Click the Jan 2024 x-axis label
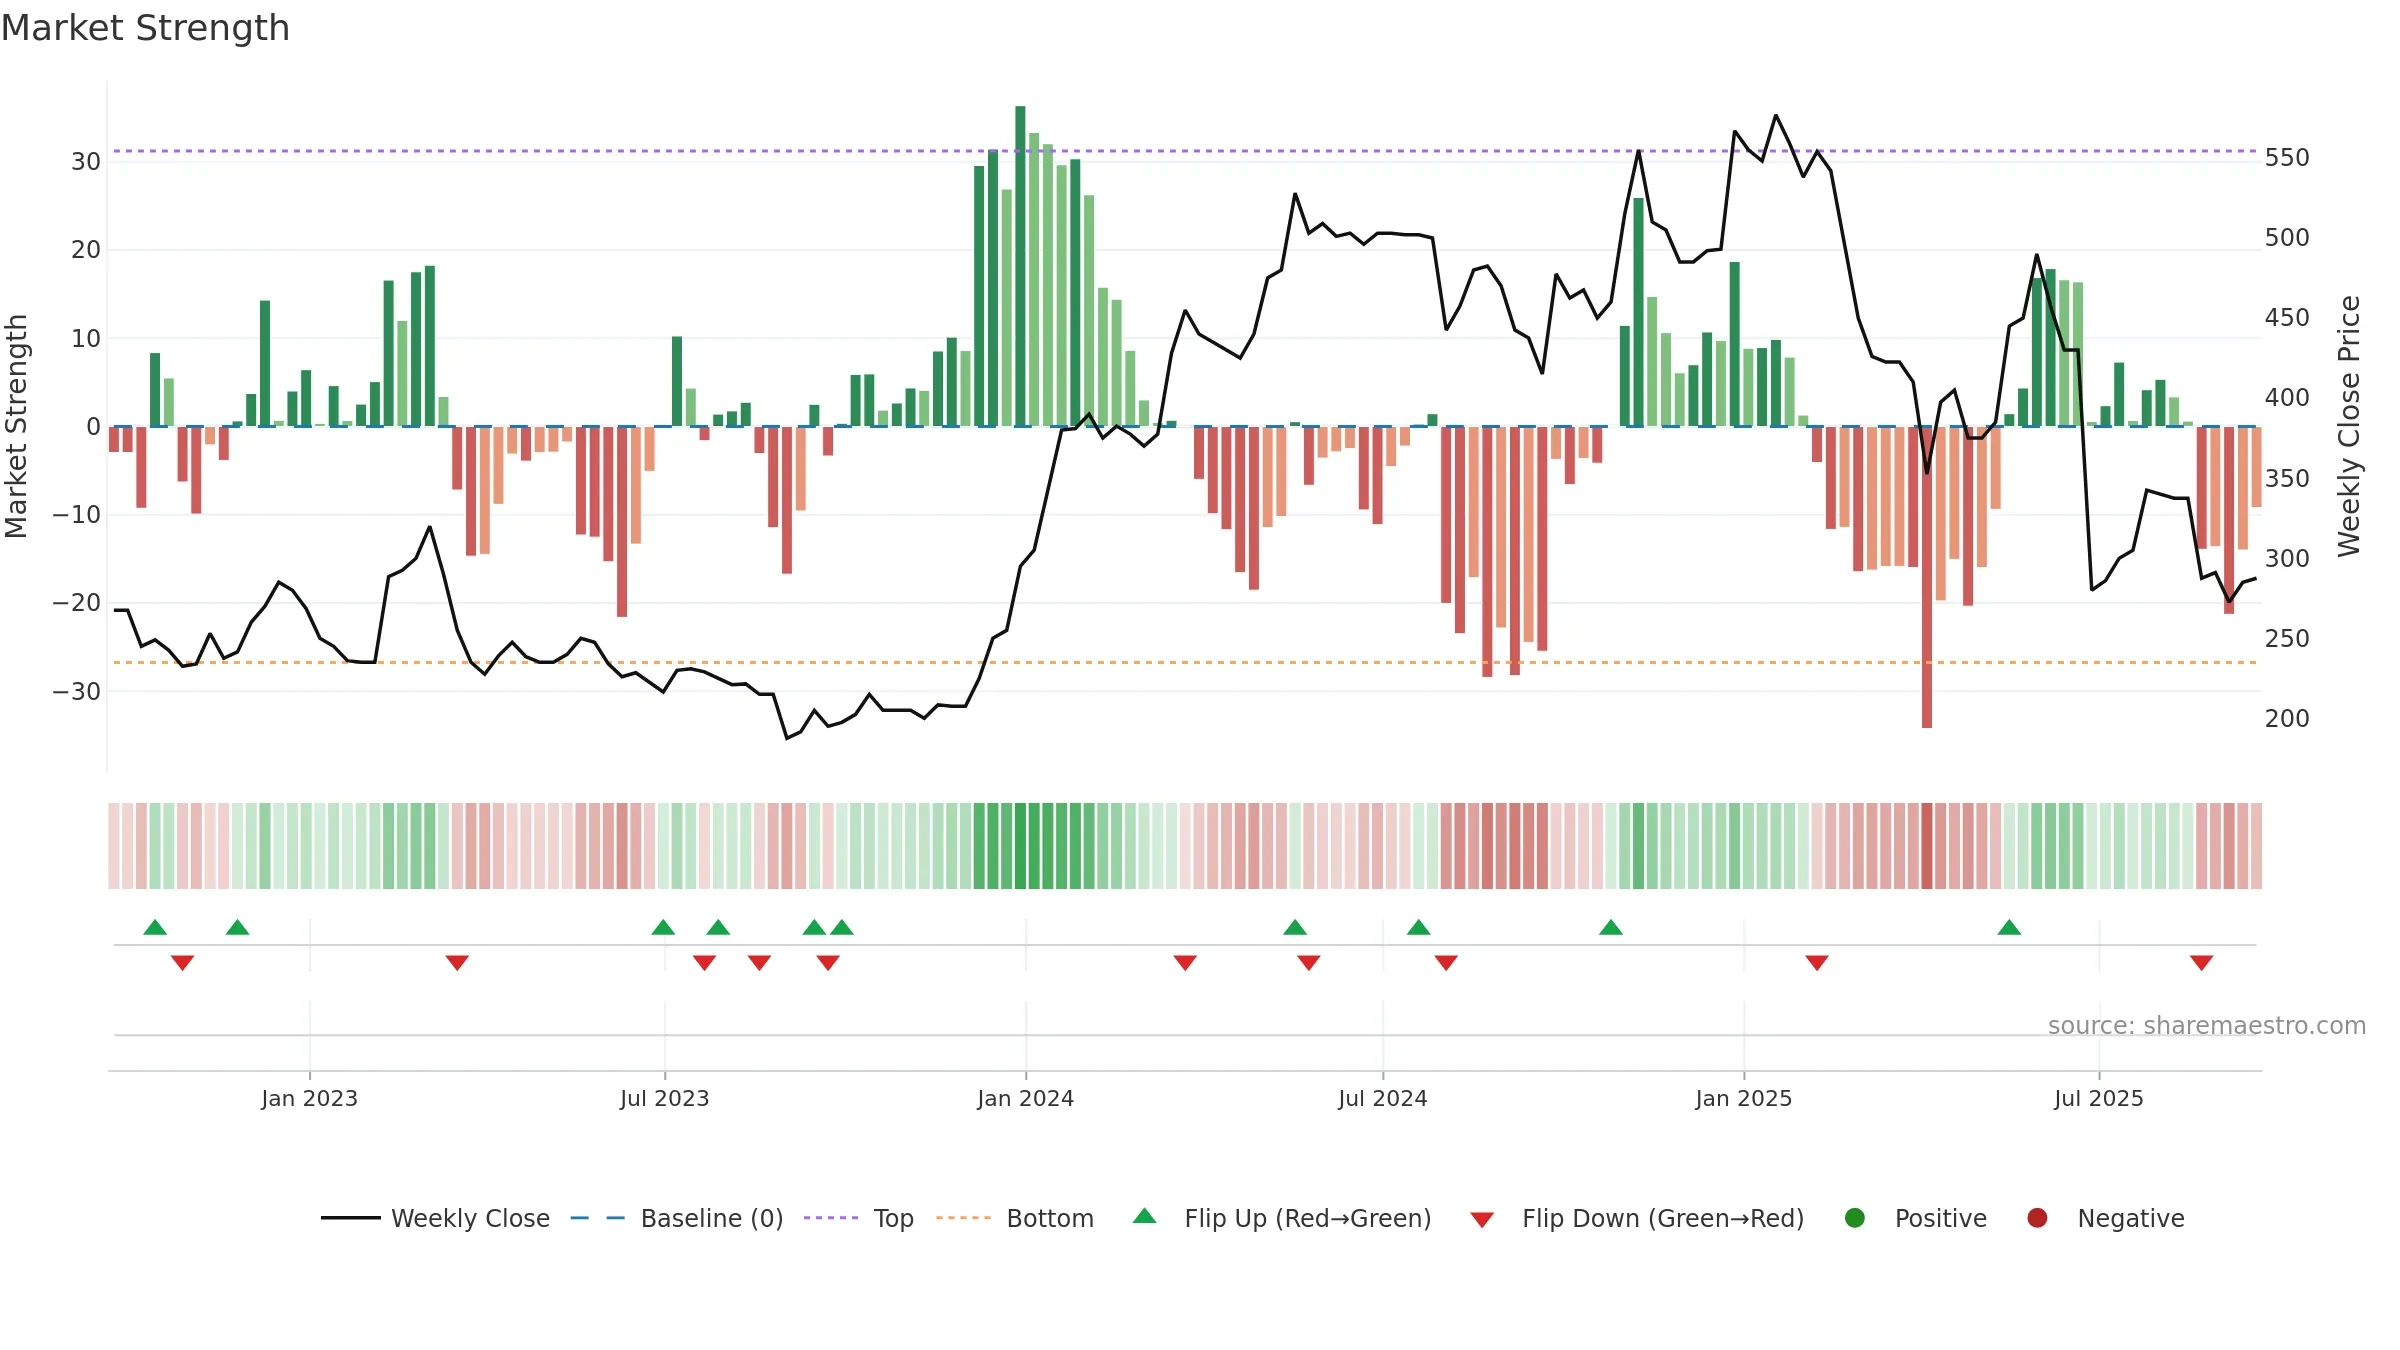This screenshot has height=1350, width=2400. (1026, 1098)
